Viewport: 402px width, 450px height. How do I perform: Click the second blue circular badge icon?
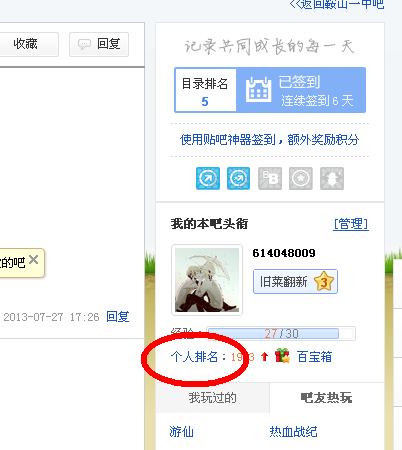(238, 178)
